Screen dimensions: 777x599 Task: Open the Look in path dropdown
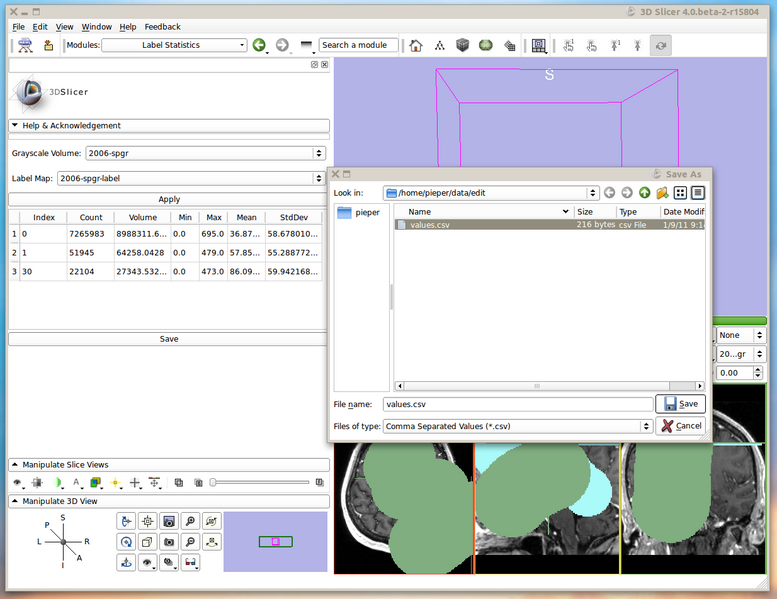point(491,193)
